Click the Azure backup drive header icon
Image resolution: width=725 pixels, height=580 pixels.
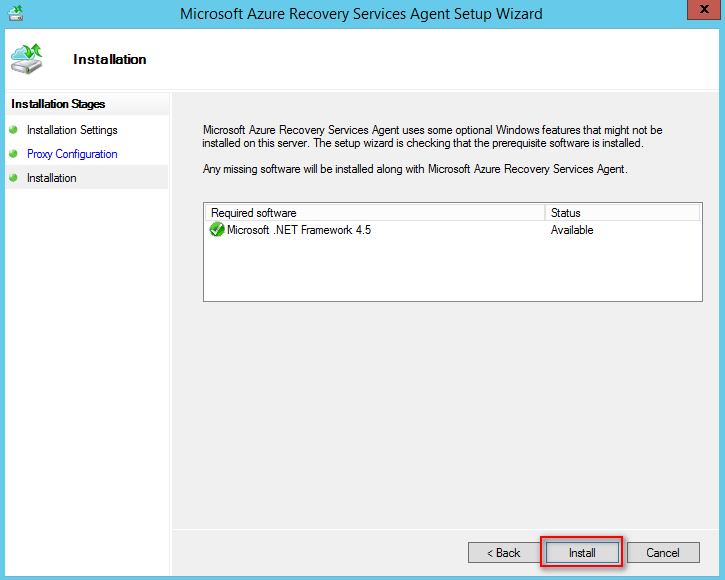click(x=27, y=59)
